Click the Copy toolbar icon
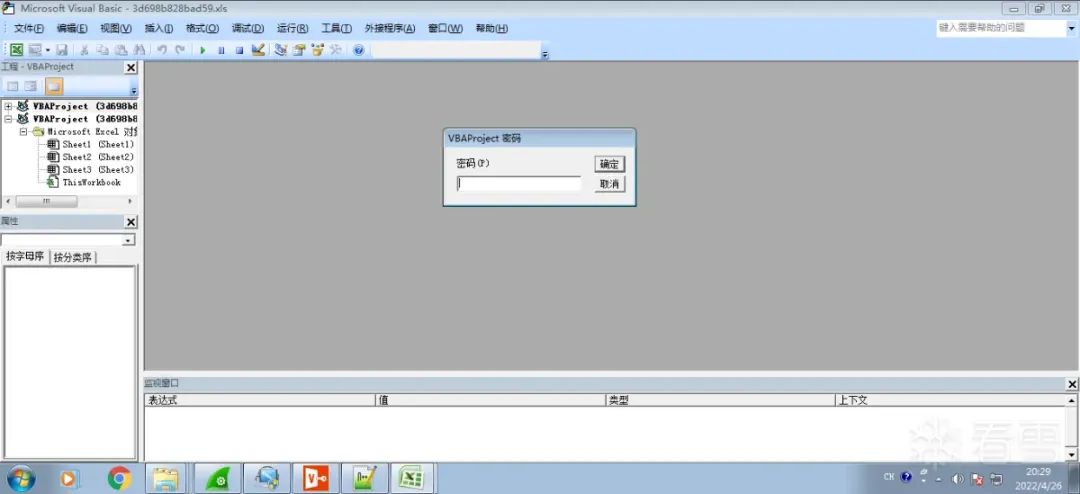 [103, 50]
